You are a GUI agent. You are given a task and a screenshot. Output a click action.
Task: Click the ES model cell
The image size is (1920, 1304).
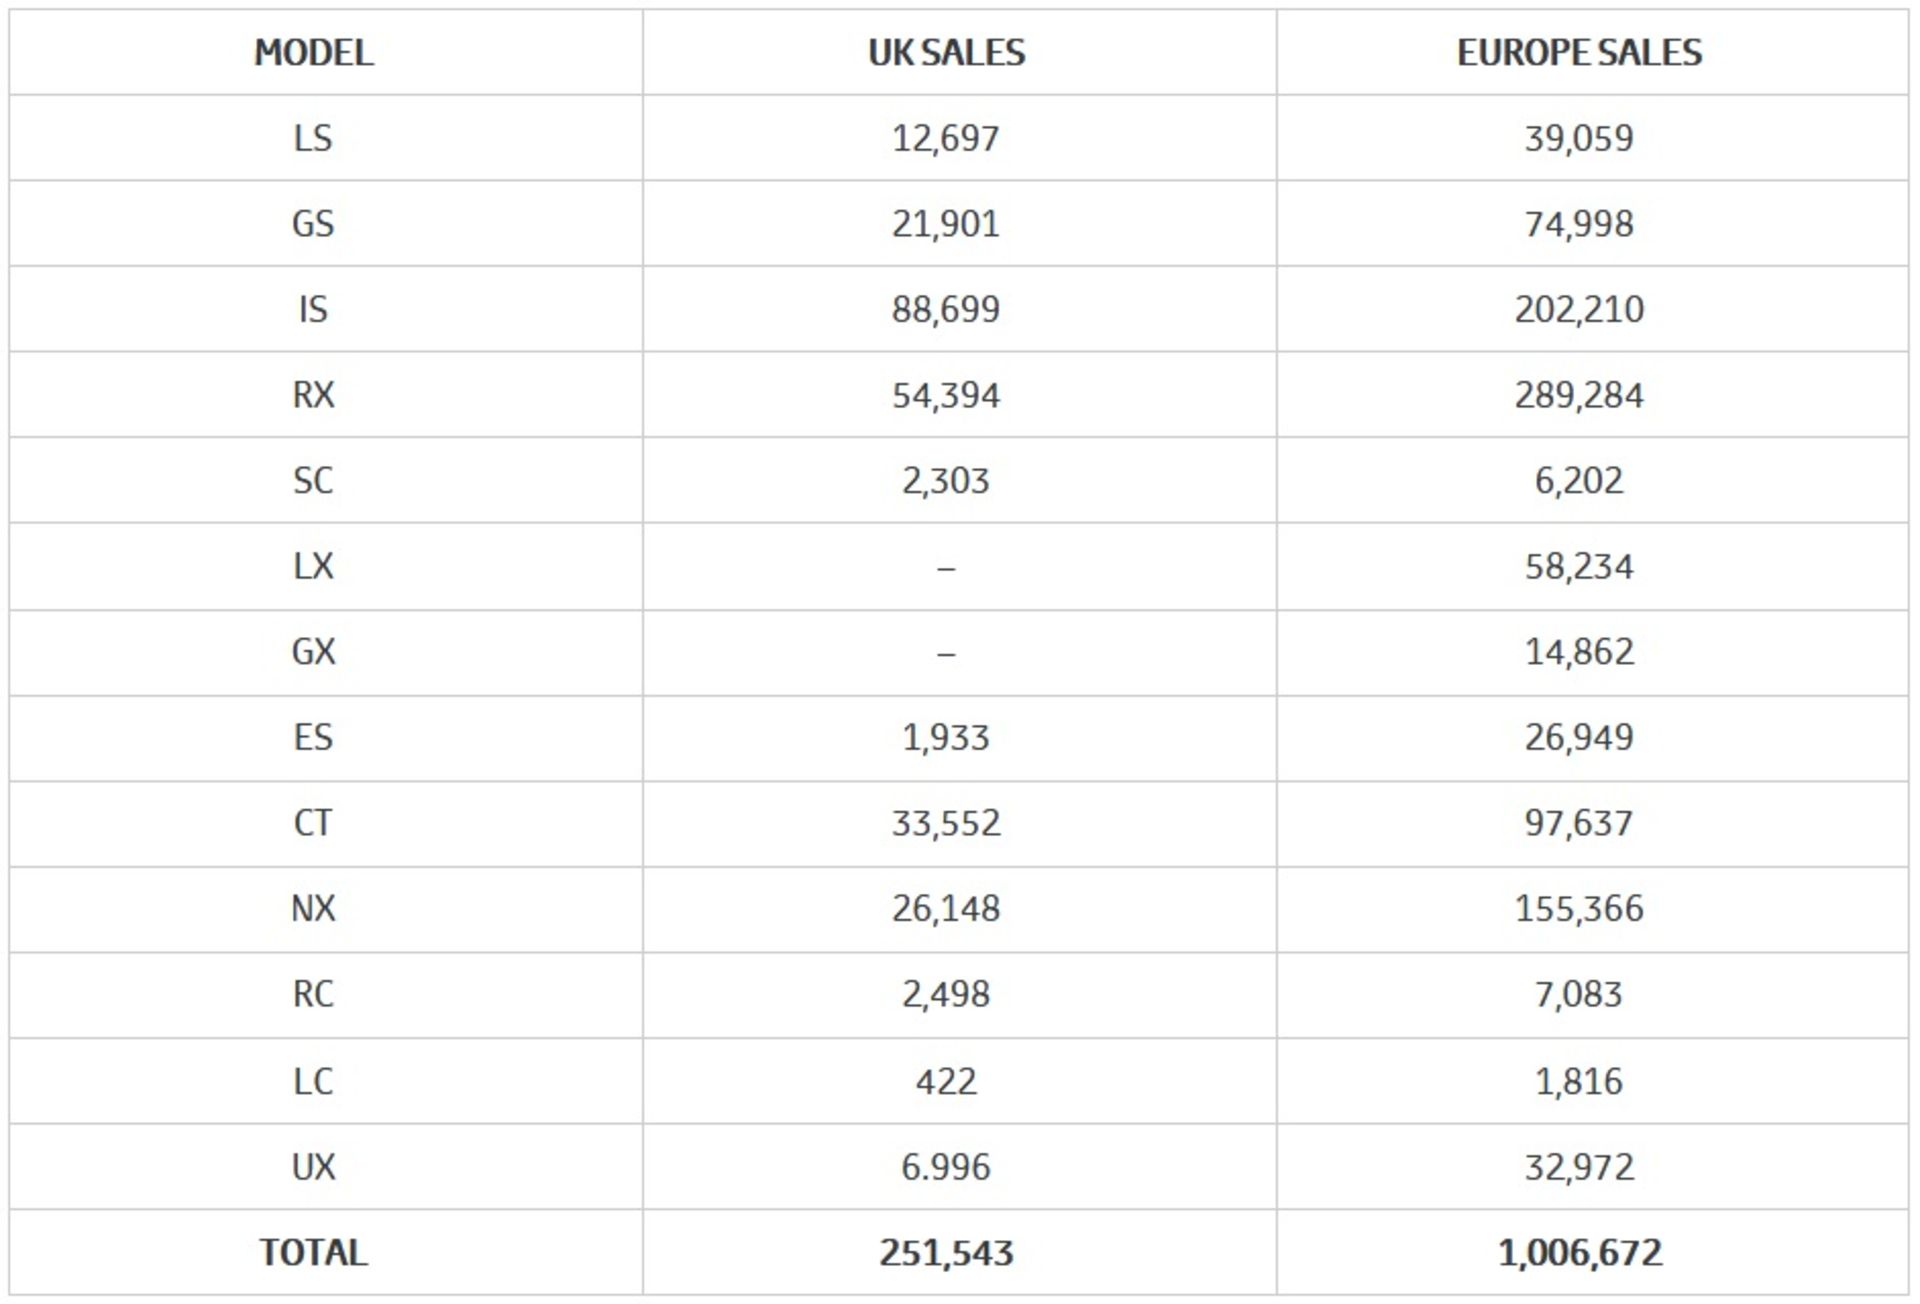click(x=313, y=738)
